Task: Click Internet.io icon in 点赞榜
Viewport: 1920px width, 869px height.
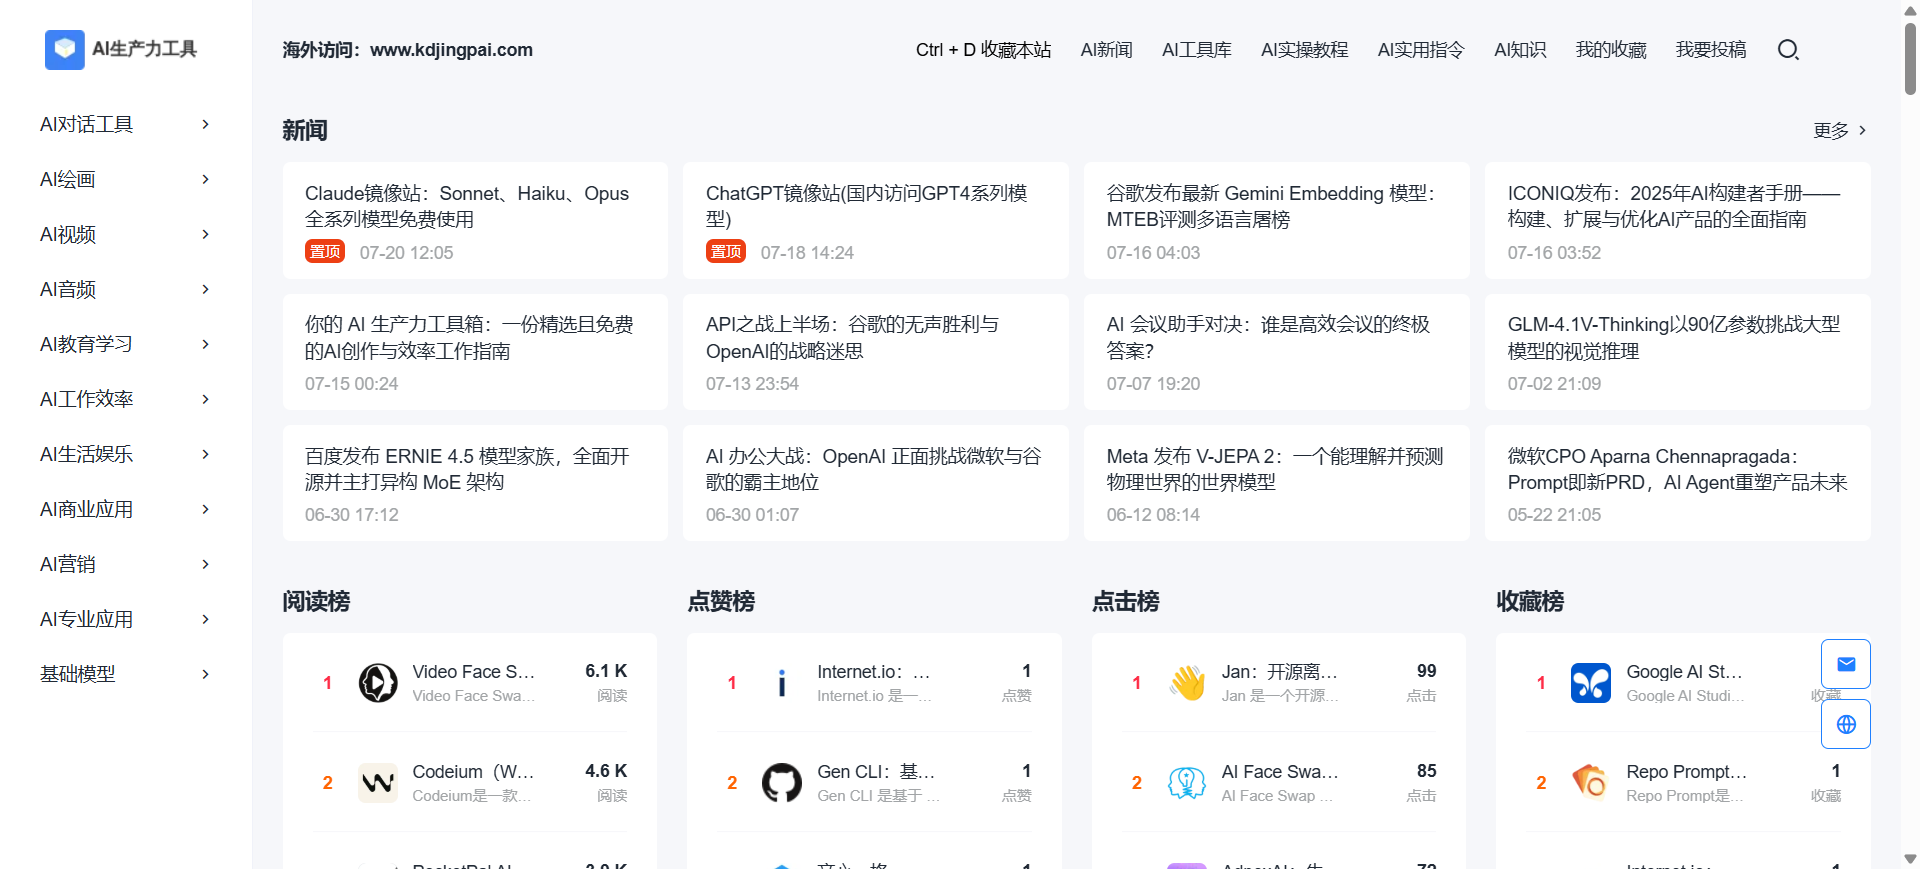Action: 782,683
